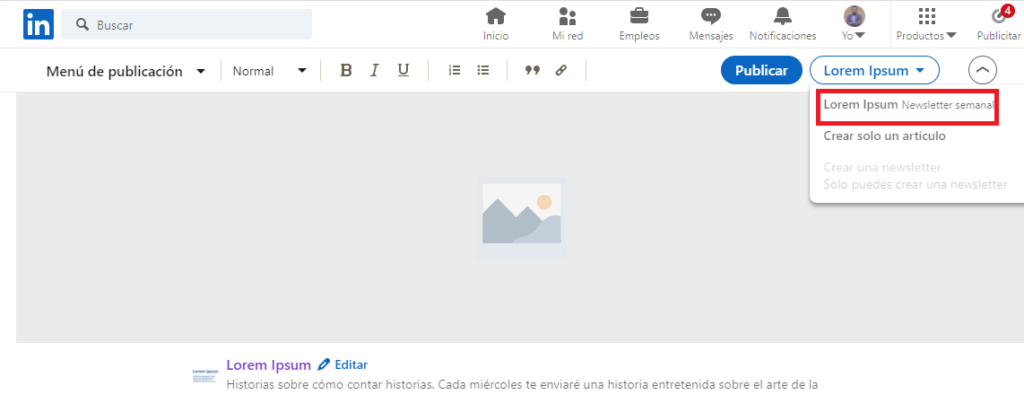Expand Menú de publicación dropdown
Screen dimensions: 1024x412
[x=126, y=71]
